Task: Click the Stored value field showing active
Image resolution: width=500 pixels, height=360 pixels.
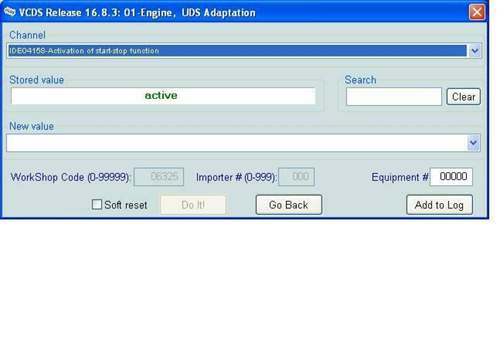Action: [x=163, y=96]
